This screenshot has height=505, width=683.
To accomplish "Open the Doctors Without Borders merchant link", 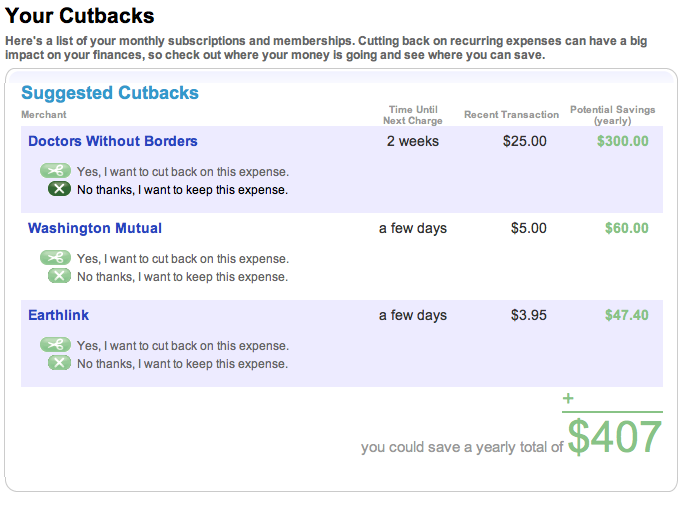I will coord(113,141).
